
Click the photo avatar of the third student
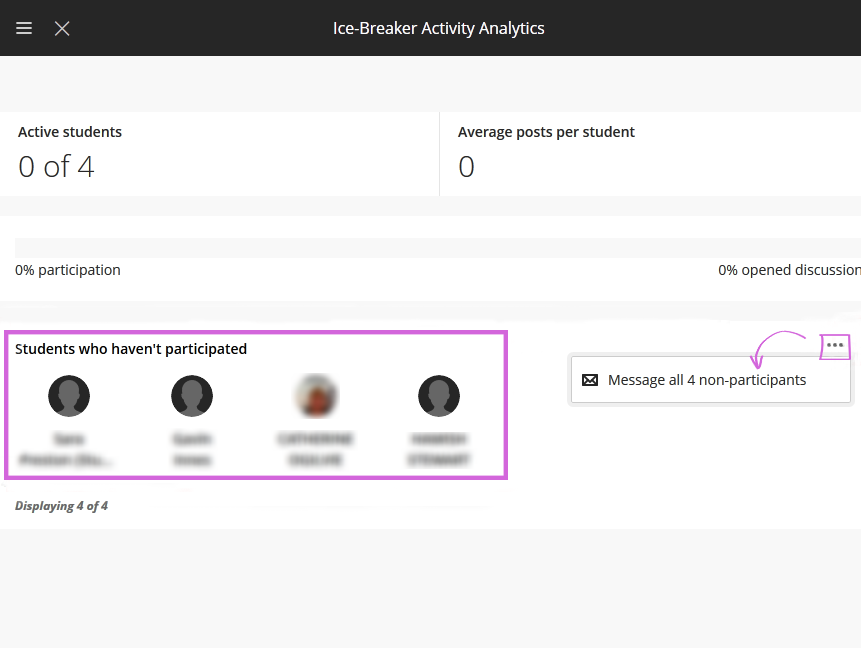point(315,396)
